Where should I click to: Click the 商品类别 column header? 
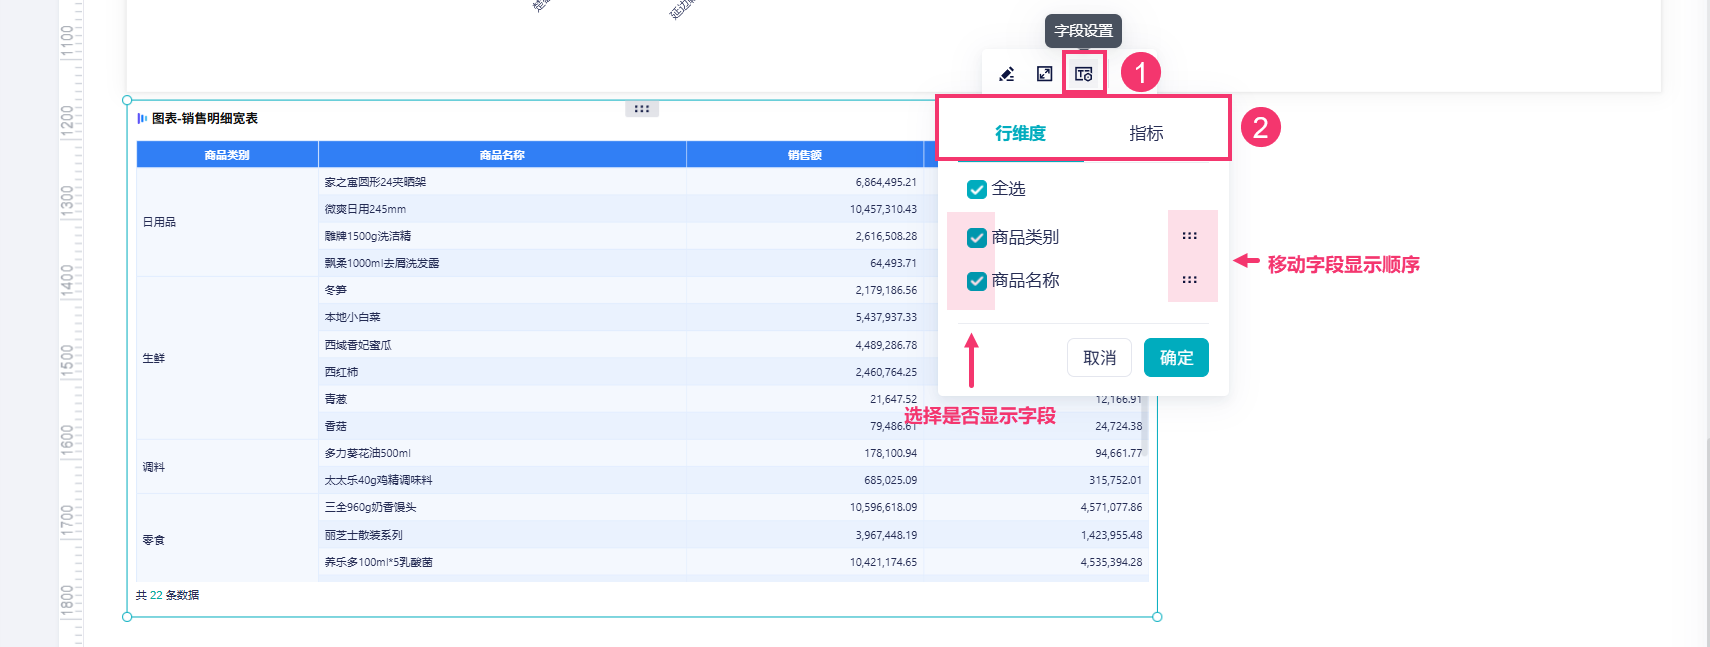click(227, 155)
